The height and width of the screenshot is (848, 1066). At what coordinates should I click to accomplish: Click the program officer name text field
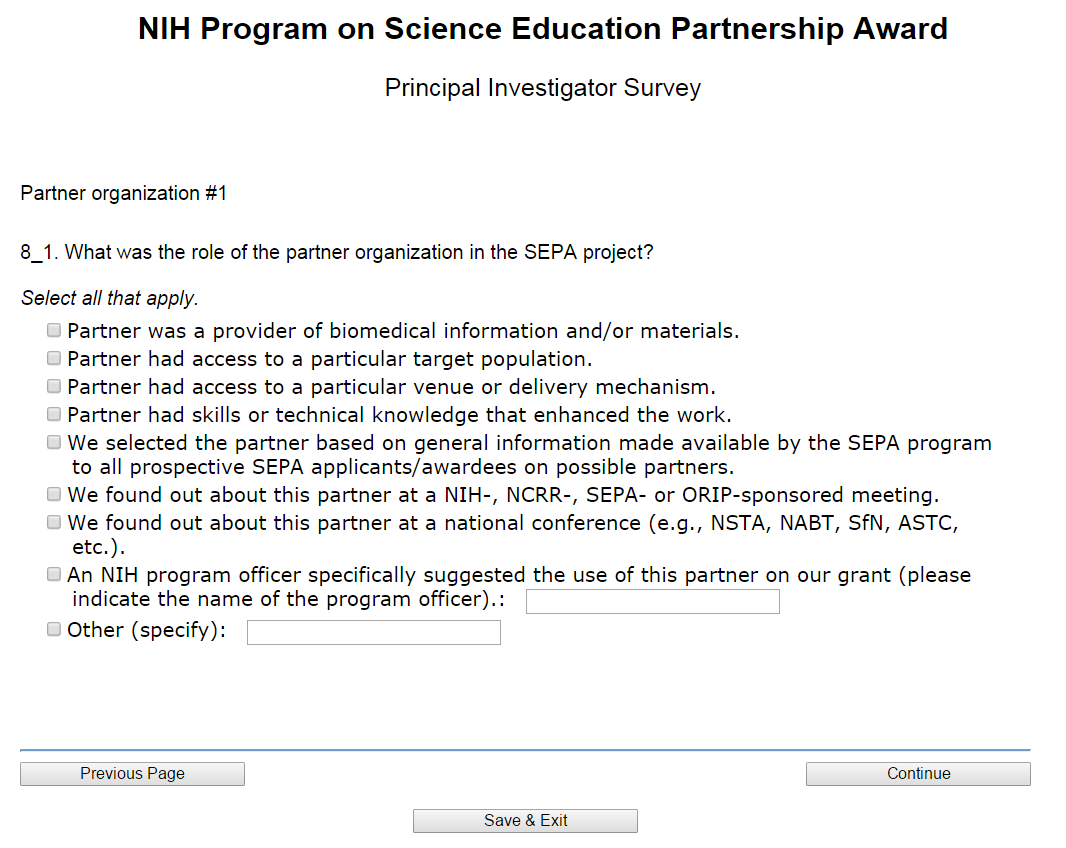click(652, 602)
